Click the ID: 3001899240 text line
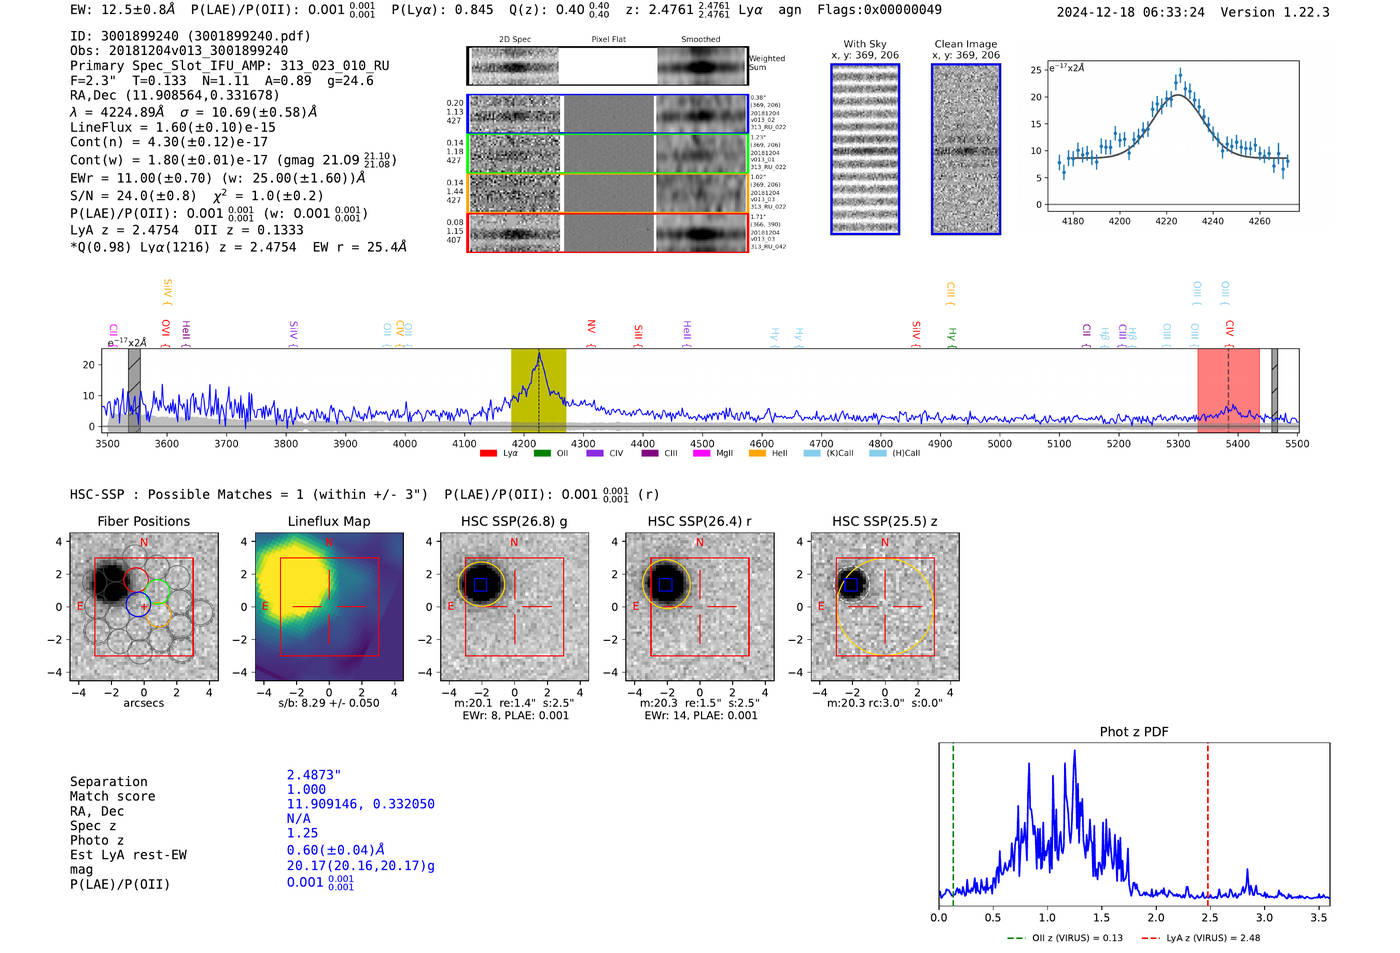 coord(190,36)
